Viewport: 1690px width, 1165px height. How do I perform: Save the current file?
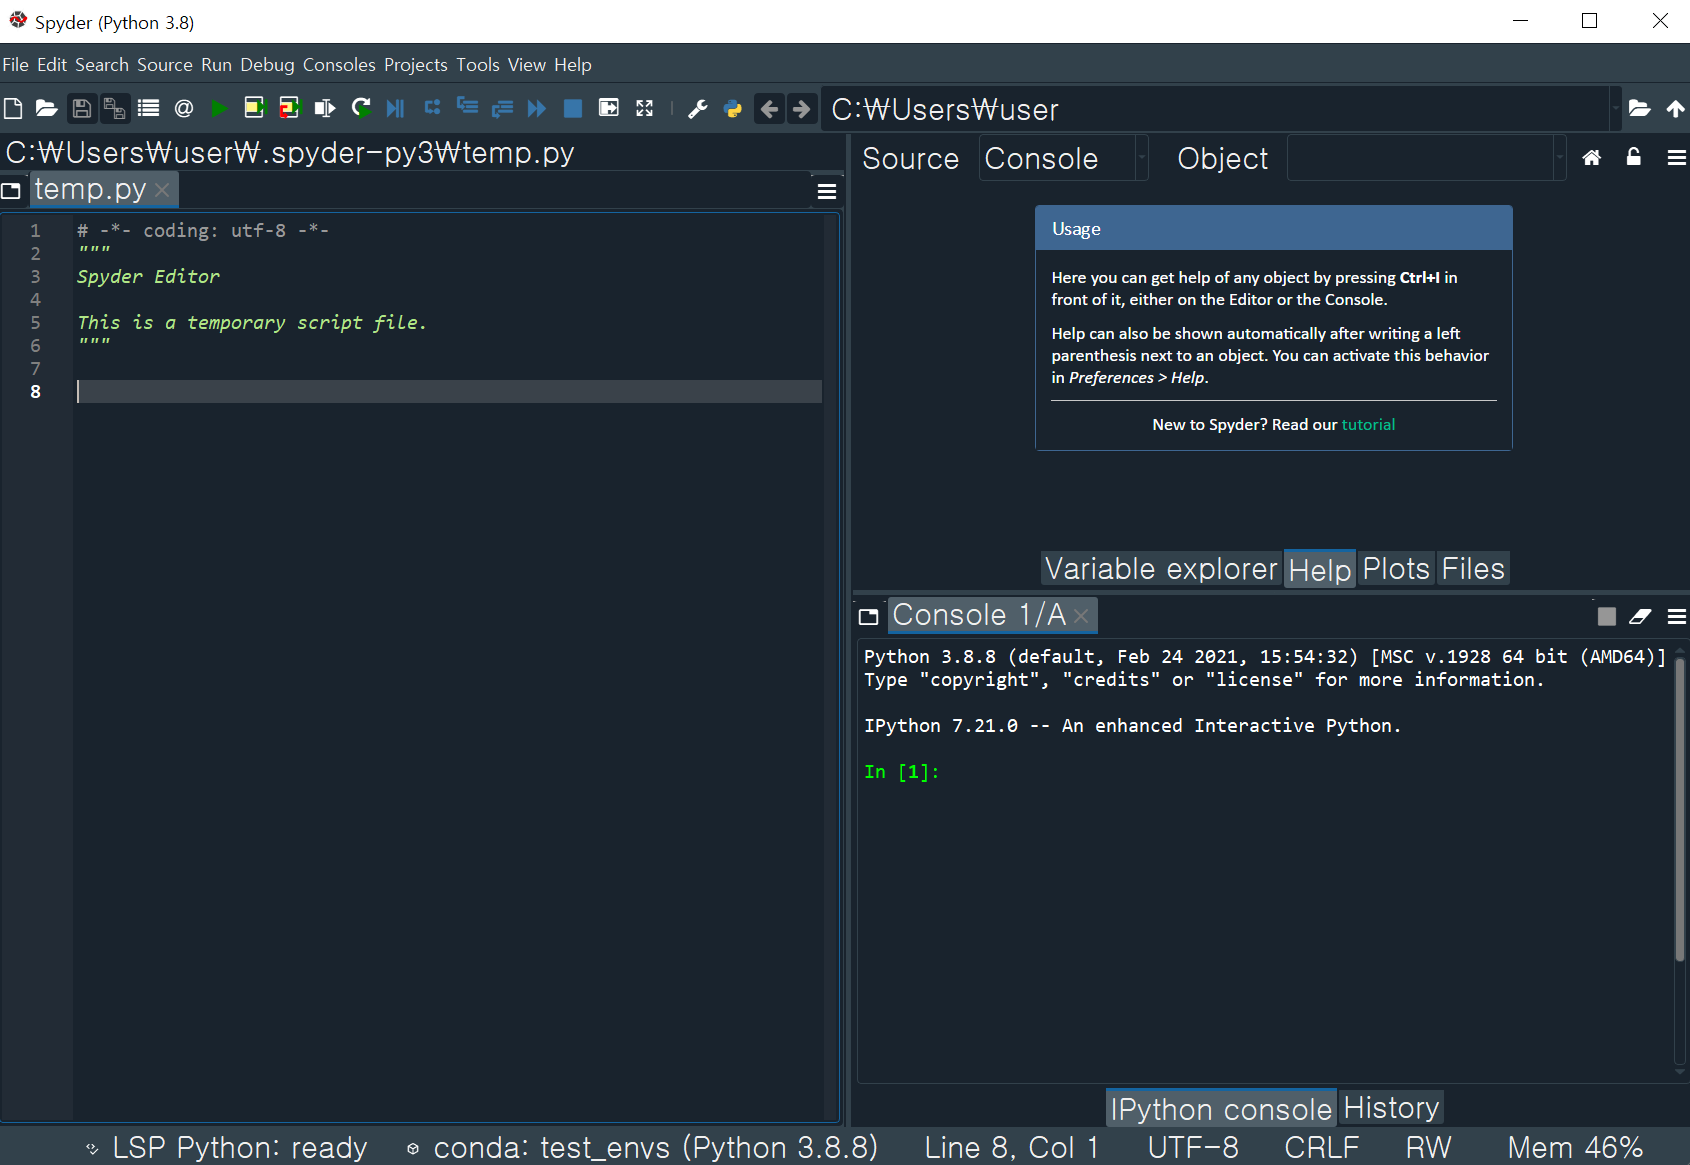pos(82,108)
